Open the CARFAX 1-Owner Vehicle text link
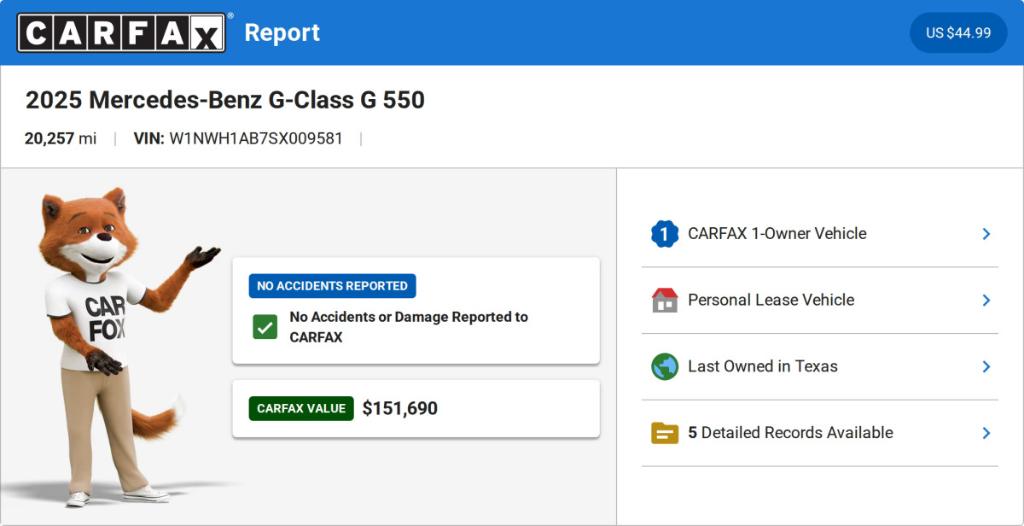This screenshot has height=526, width=1024. tap(777, 234)
